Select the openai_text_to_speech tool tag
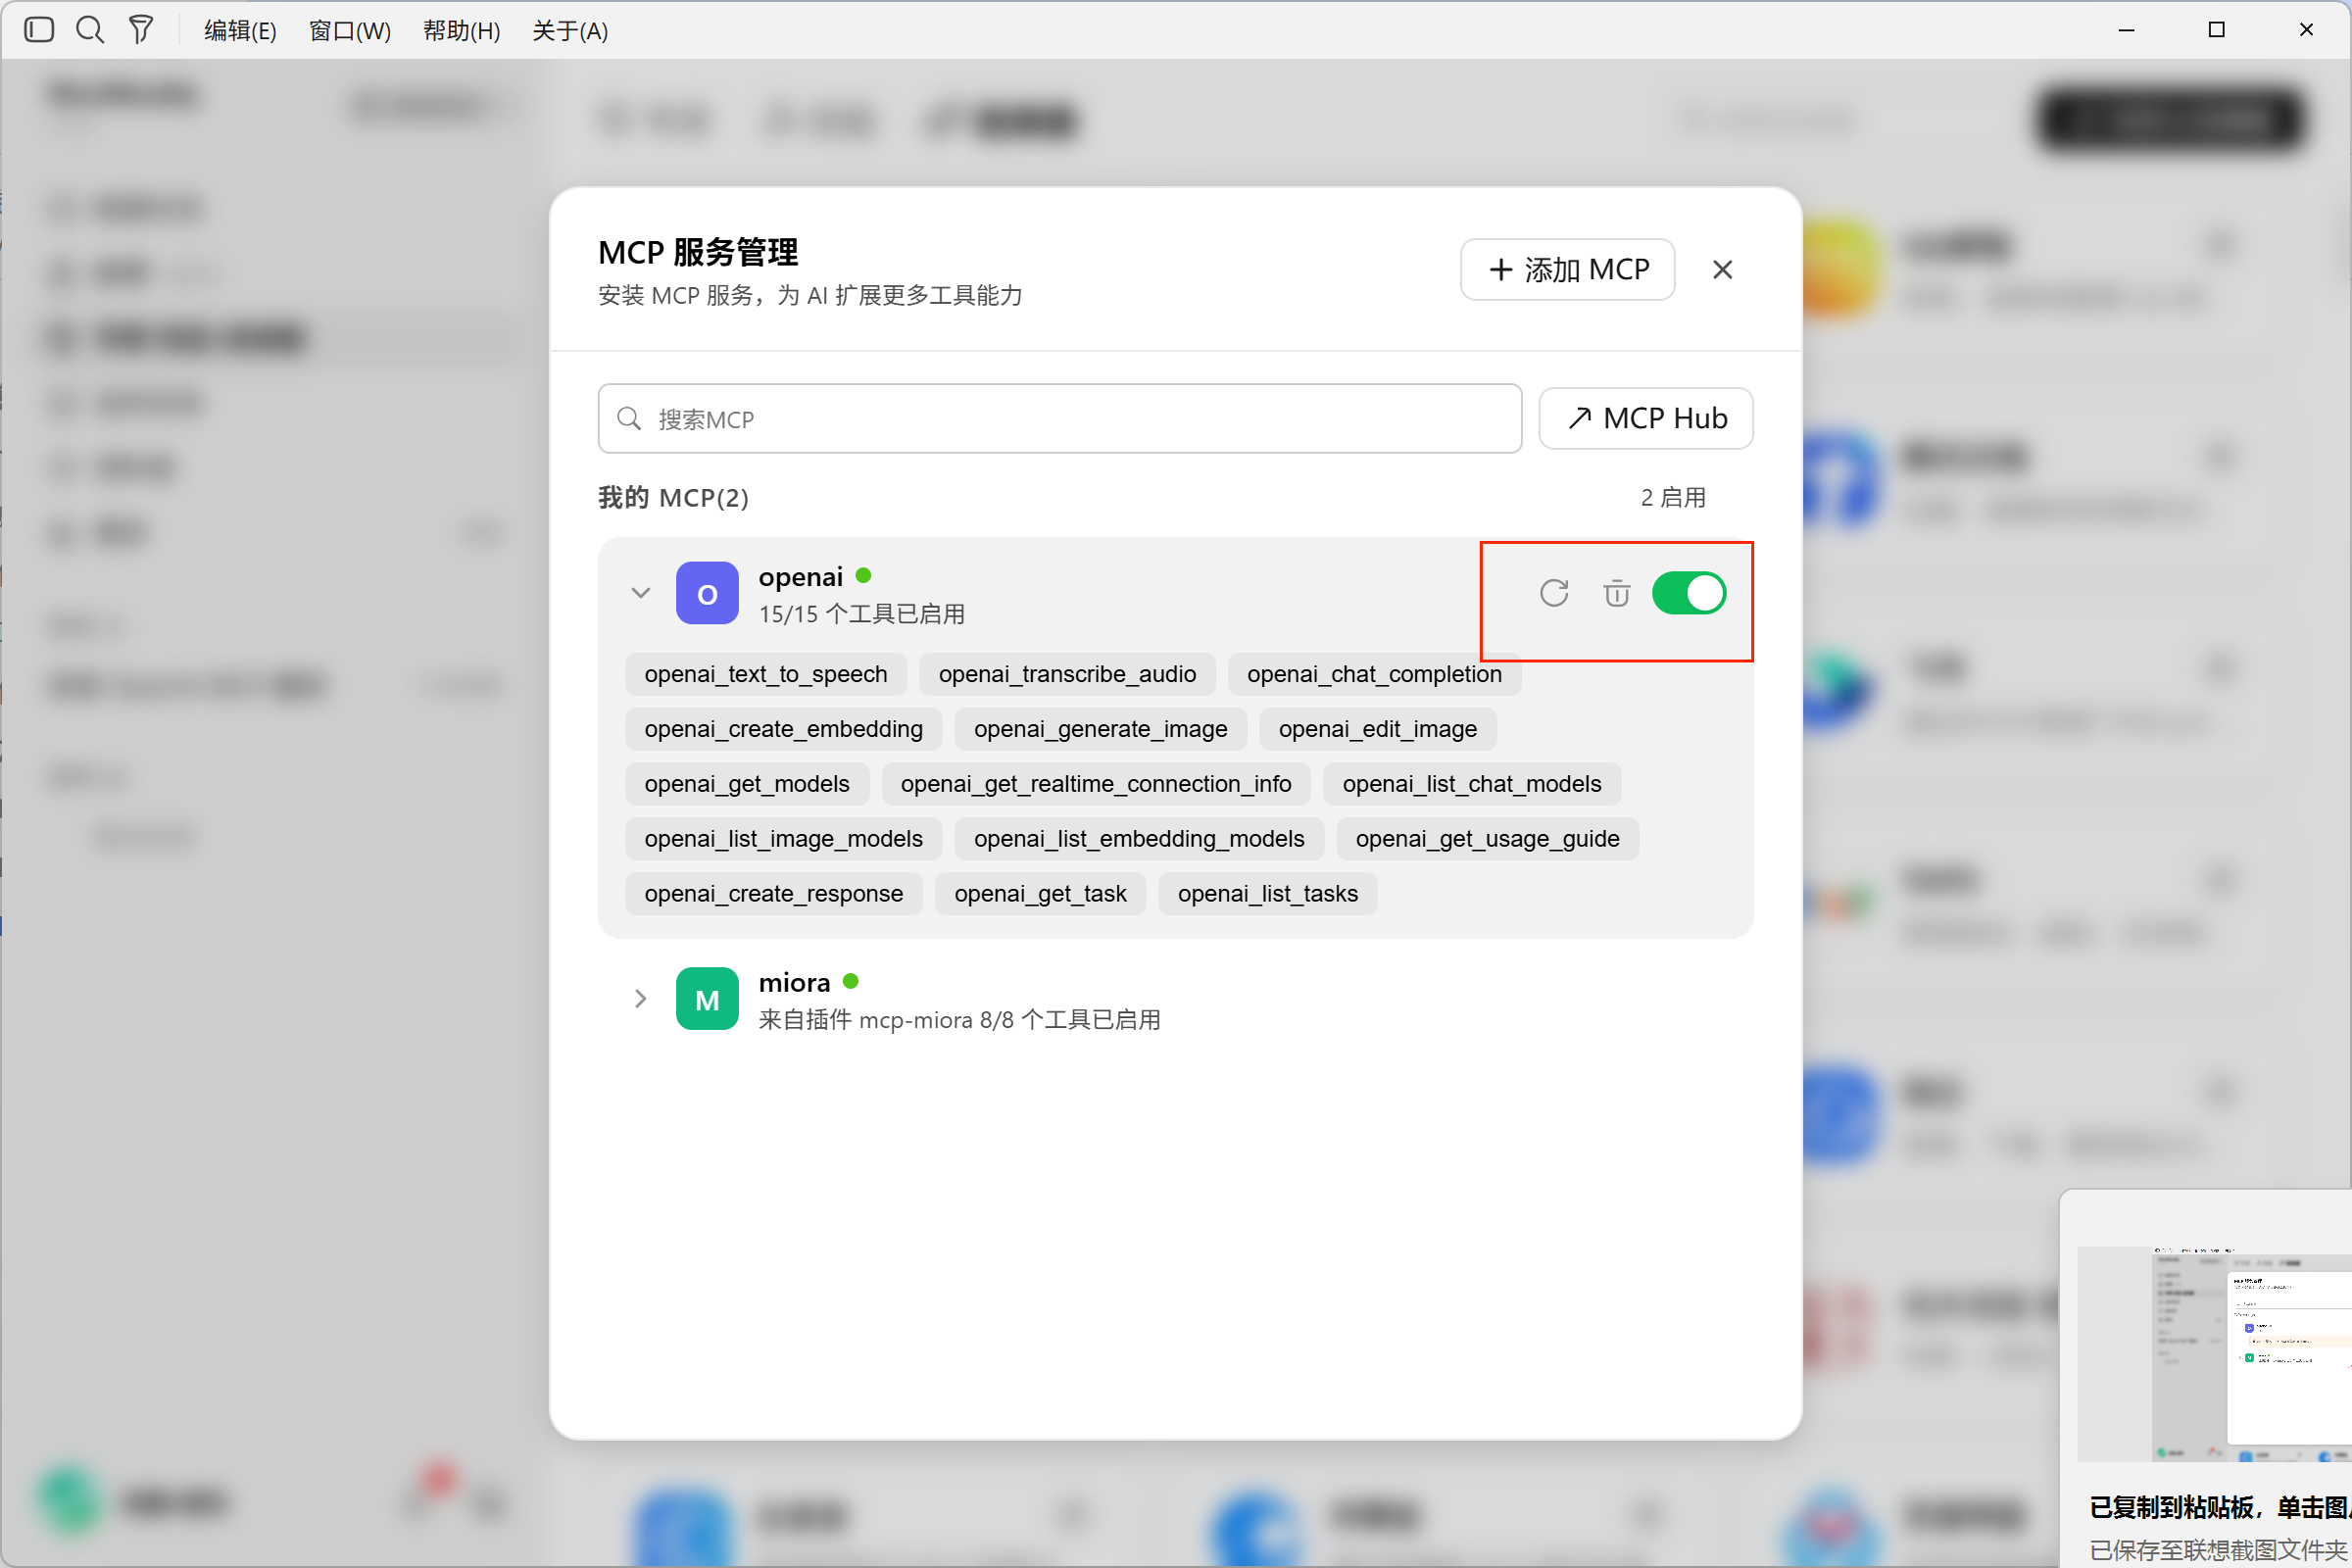 pos(766,674)
